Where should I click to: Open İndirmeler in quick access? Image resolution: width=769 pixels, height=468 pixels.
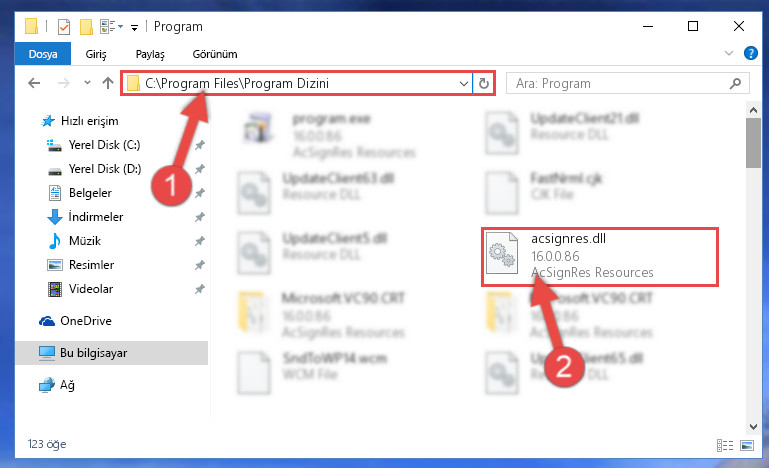(96, 217)
